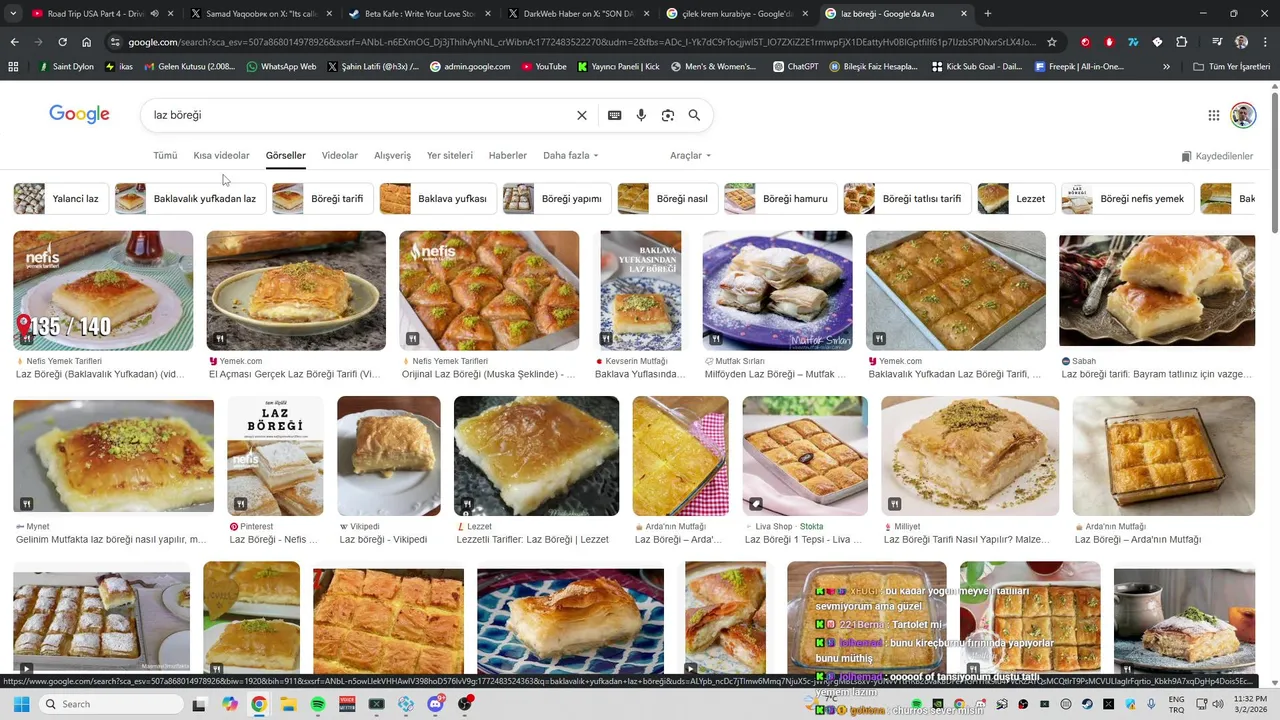
Task: Open the Windows Start menu
Action: click(x=21, y=704)
